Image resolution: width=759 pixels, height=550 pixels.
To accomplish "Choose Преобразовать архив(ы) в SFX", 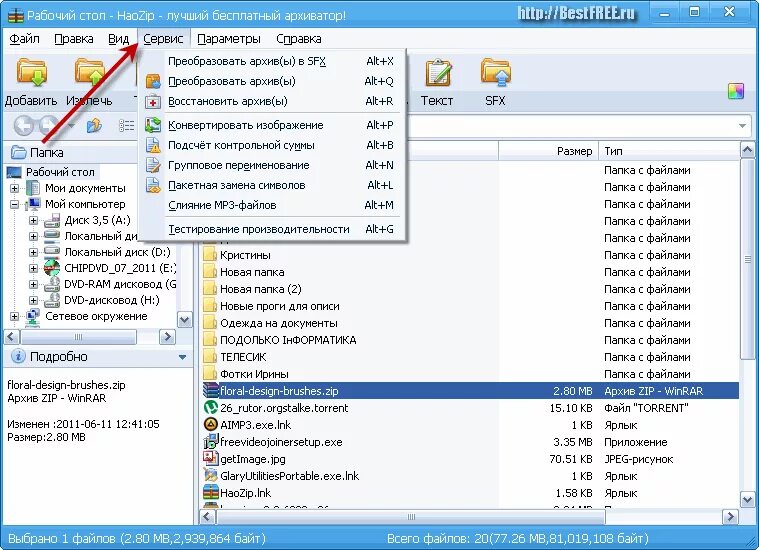I will click(x=272, y=61).
